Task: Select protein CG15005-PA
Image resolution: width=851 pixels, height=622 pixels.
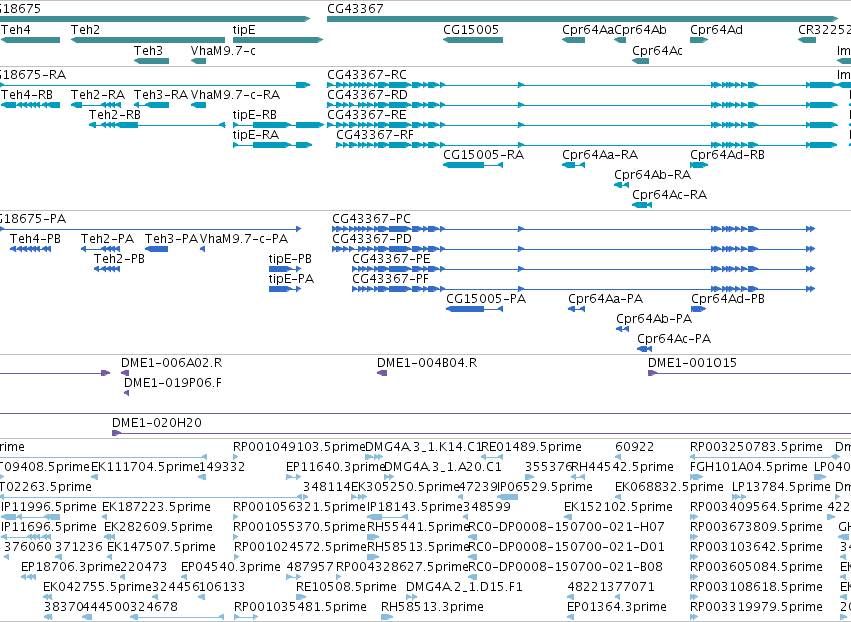Action: click(x=474, y=309)
